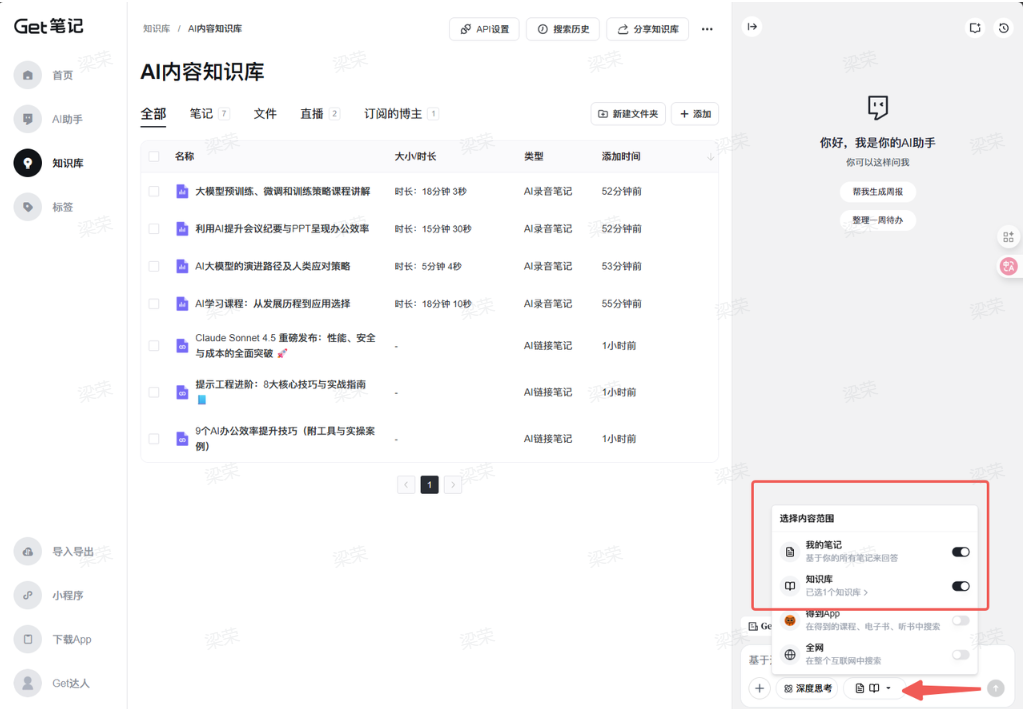Turn off the 我的笔记 toggle

click(x=960, y=551)
